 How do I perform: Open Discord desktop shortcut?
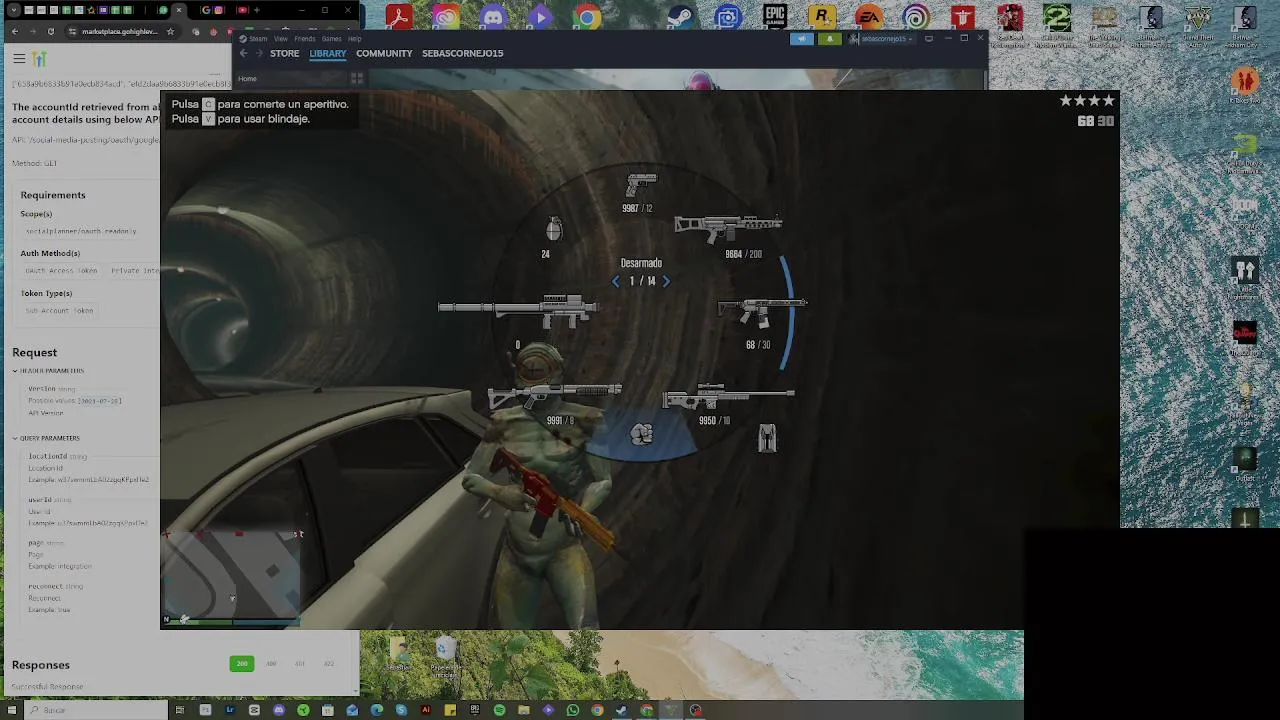pyautogui.click(x=493, y=17)
